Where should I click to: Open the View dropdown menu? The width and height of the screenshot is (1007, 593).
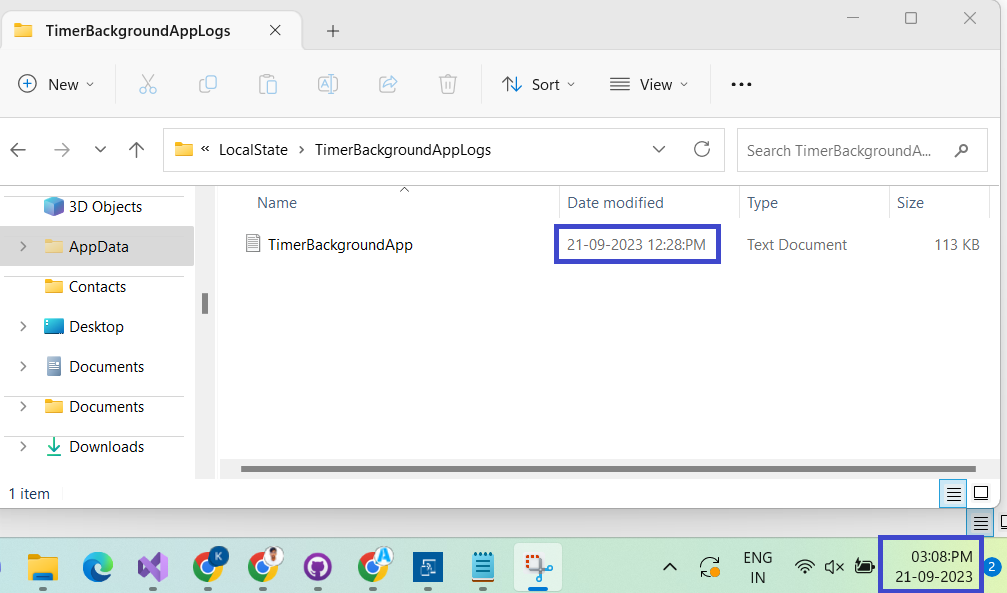click(x=649, y=84)
